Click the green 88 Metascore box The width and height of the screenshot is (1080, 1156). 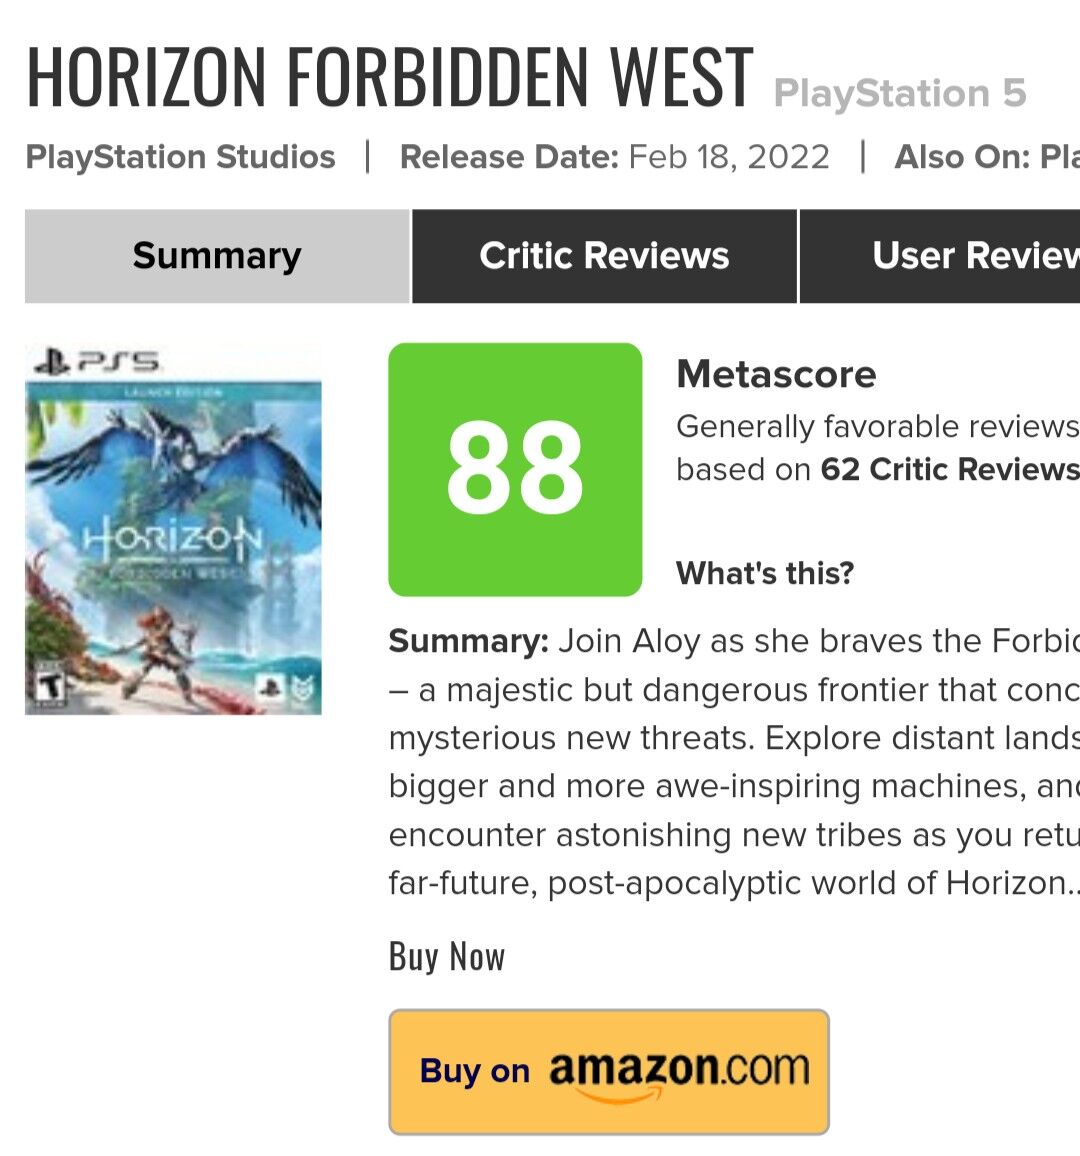click(x=515, y=469)
